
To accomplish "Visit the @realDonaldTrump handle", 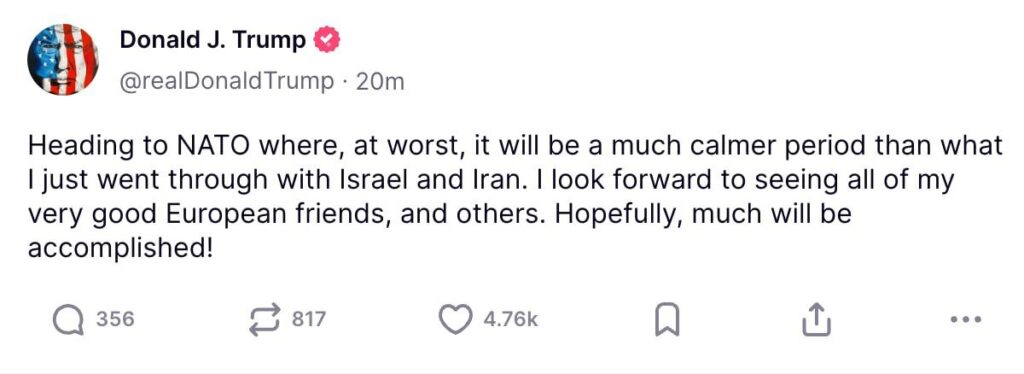I will click(227, 82).
